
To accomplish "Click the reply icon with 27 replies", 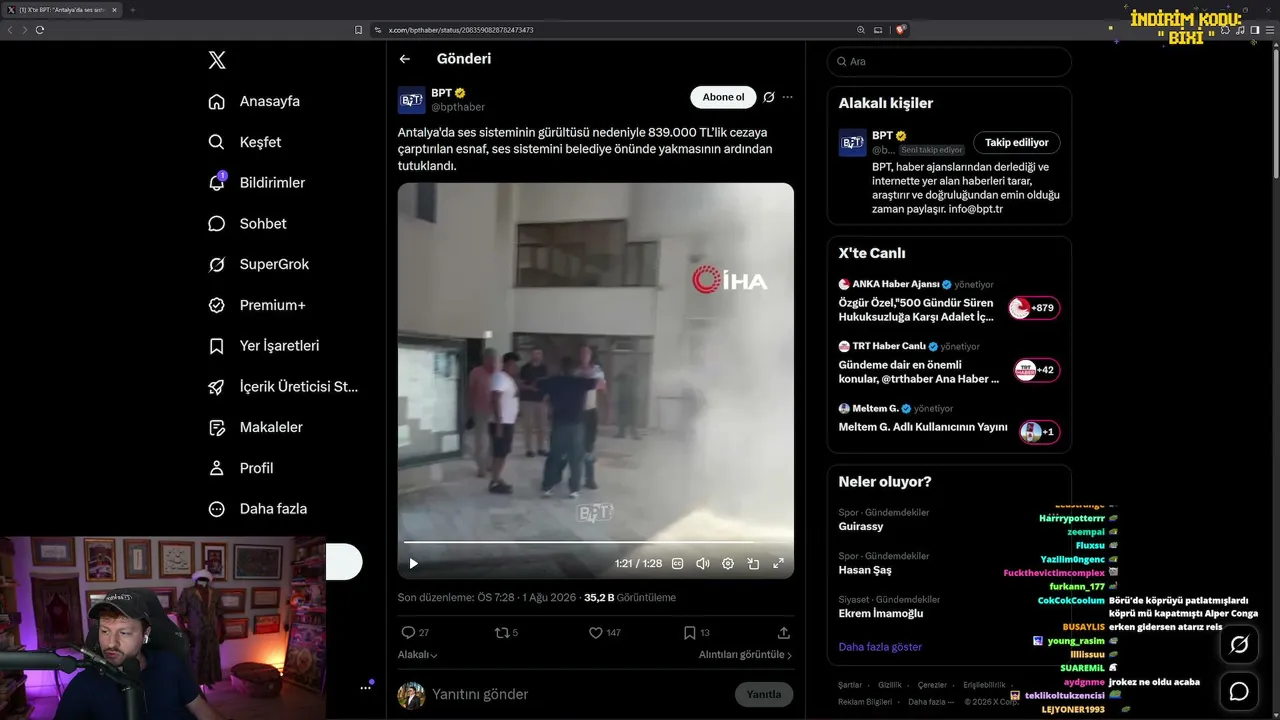I will click(408, 633).
